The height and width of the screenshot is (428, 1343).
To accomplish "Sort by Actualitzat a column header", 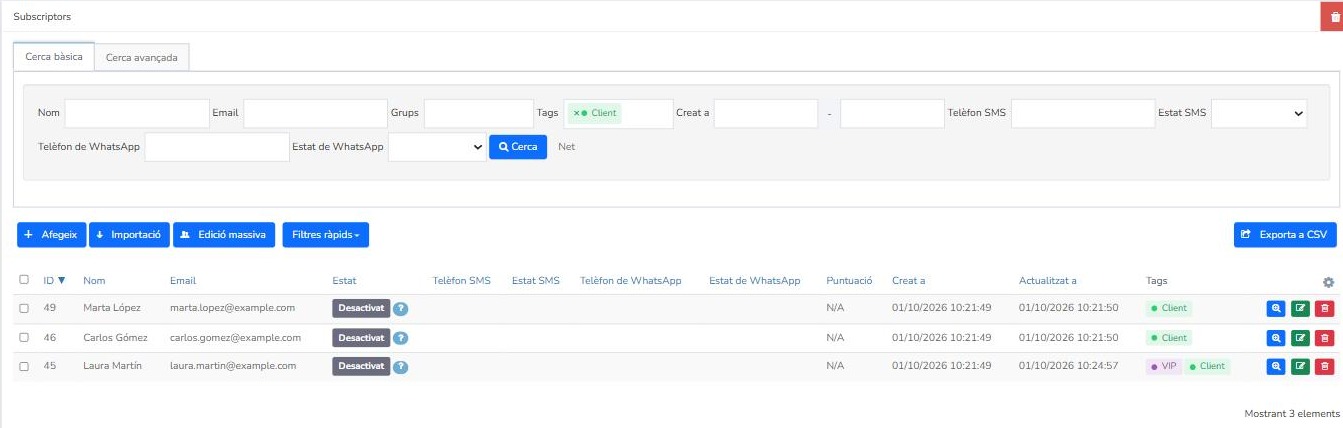I will click(x=1048, y=281).
